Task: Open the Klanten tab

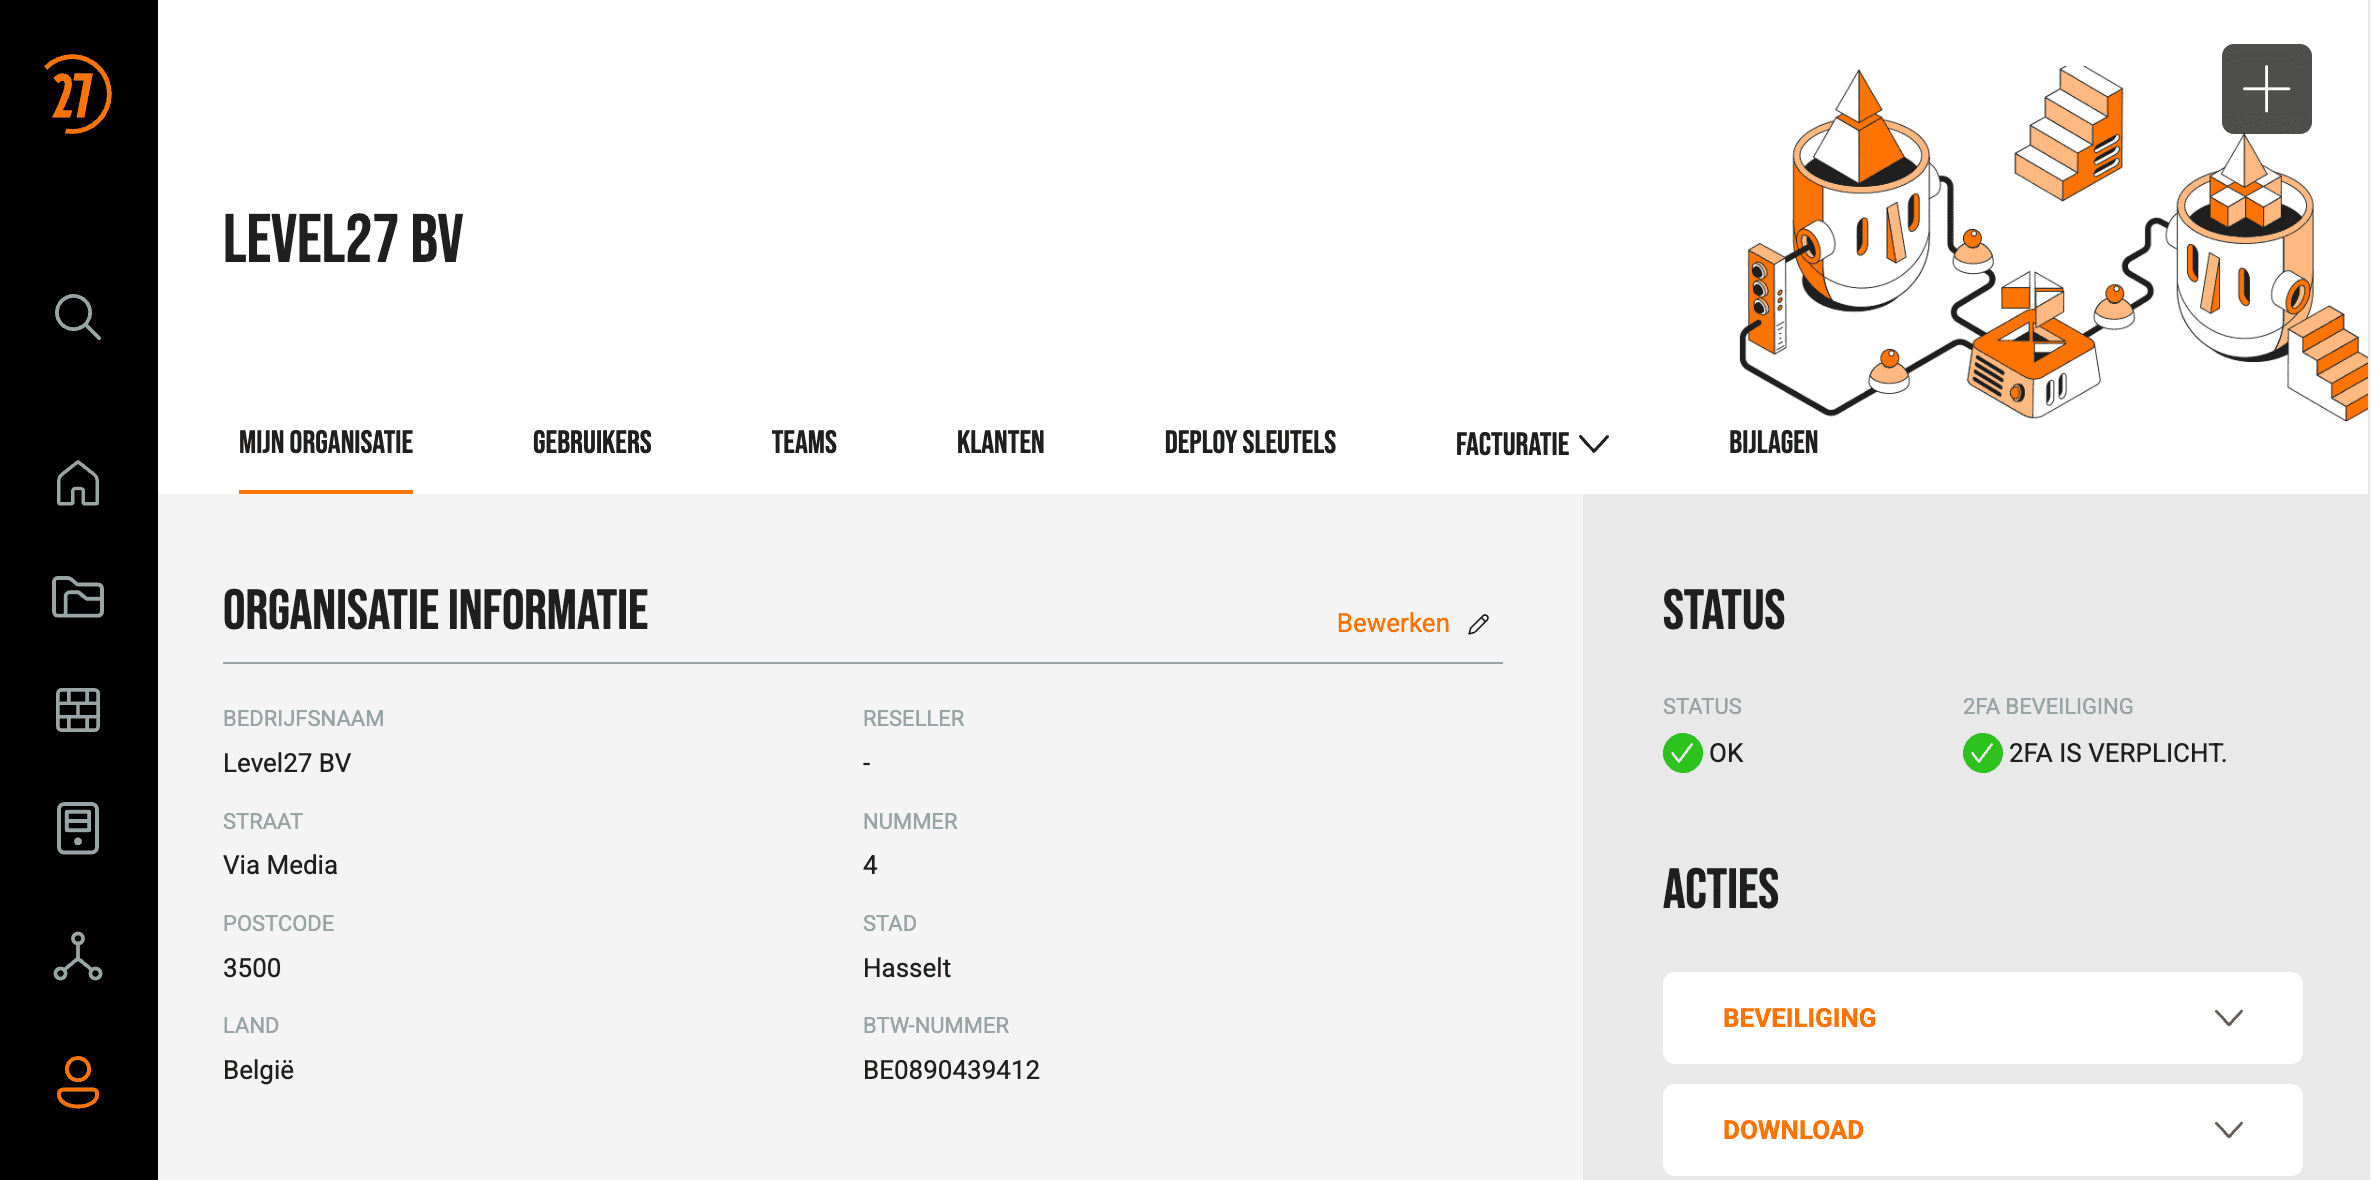Action: (1000, 443)
